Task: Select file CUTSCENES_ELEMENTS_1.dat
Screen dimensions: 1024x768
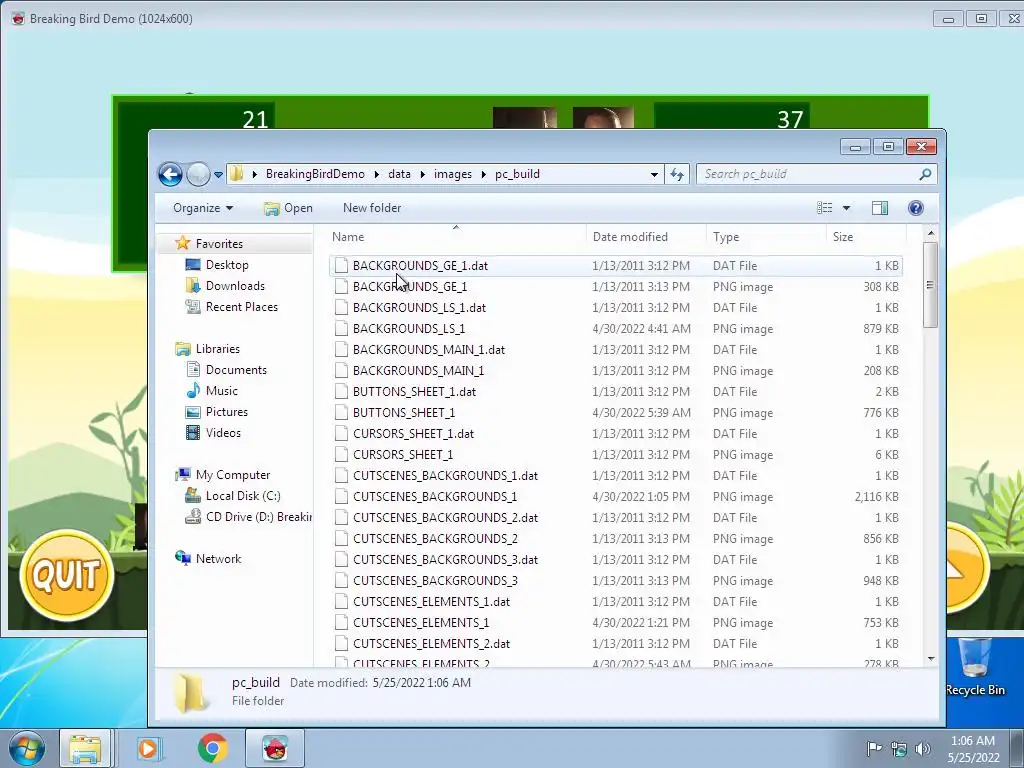Action: (x=431, y=601)
